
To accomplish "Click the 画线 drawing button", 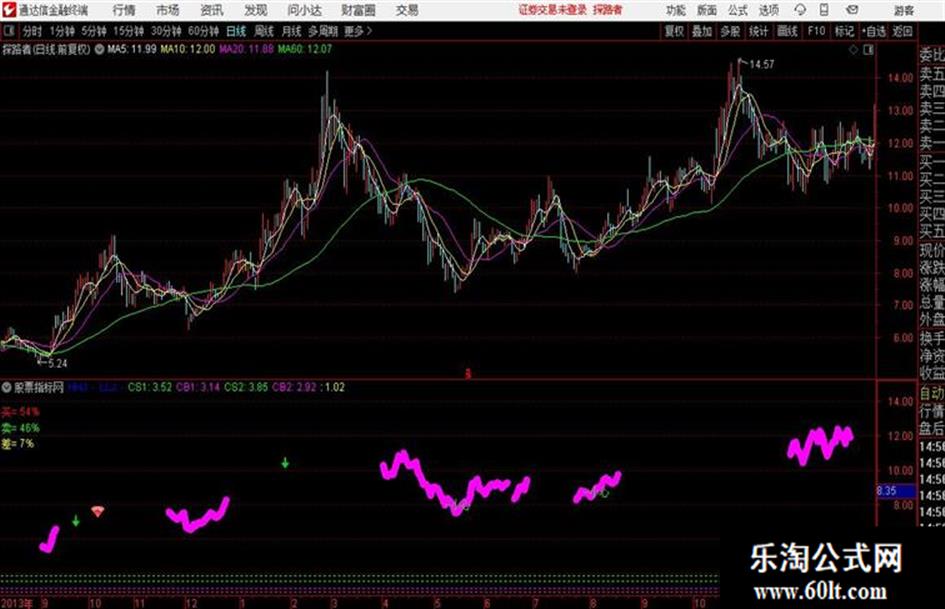I will pyautogui.click(x=787, y=31).
